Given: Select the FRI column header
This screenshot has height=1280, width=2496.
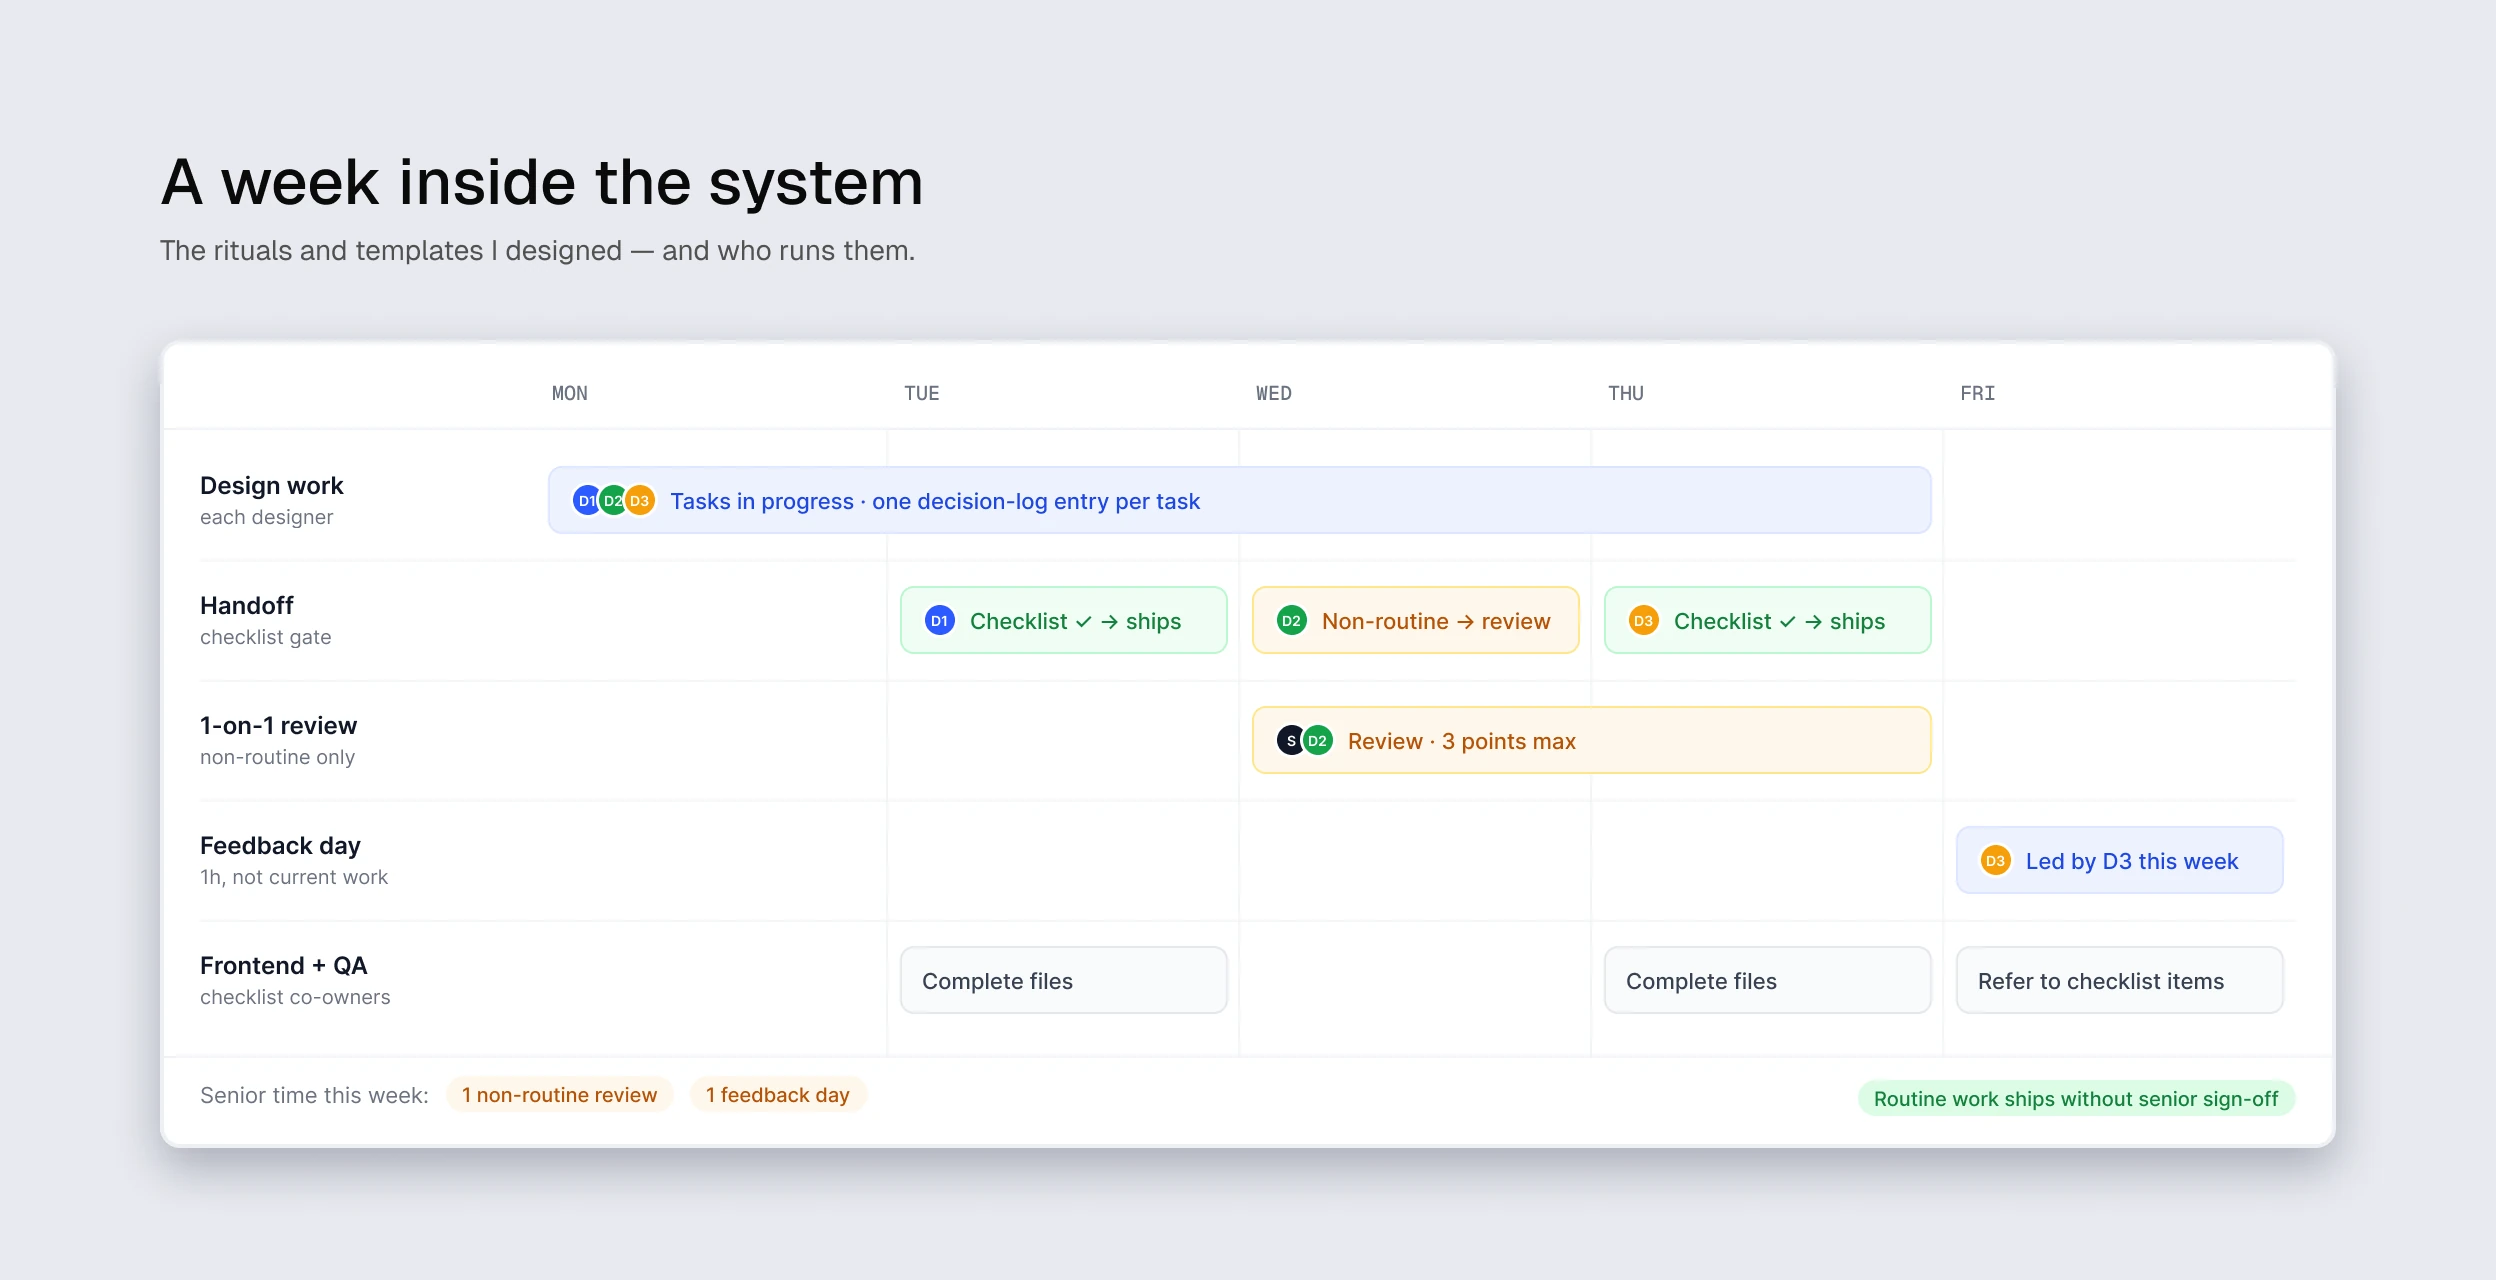Looking at the screenshot, I should click(x=1978, y=393).
